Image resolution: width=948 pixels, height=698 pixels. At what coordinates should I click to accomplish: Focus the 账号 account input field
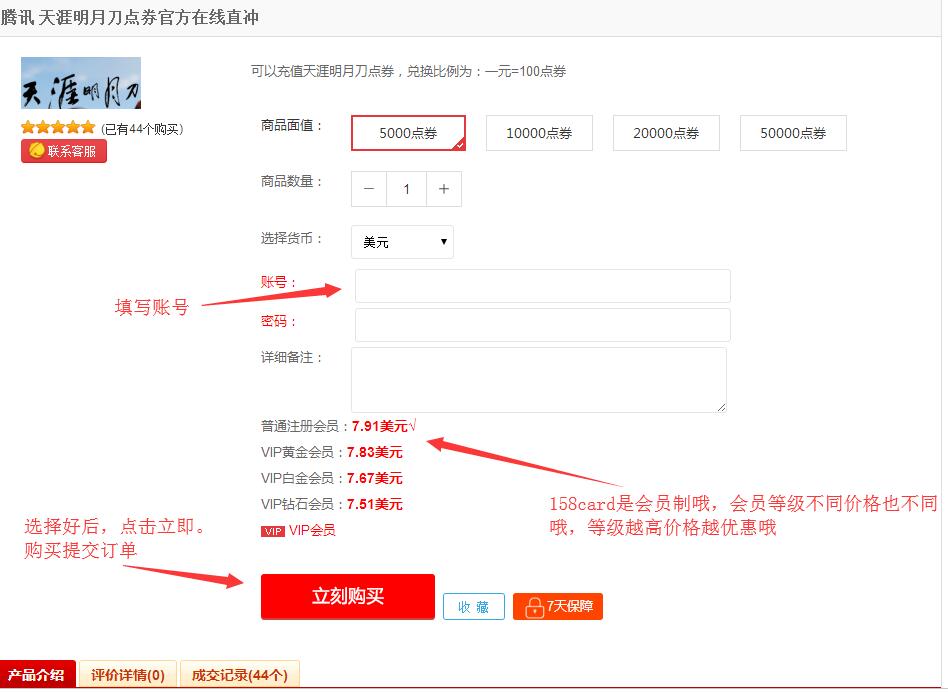point(542,286)
